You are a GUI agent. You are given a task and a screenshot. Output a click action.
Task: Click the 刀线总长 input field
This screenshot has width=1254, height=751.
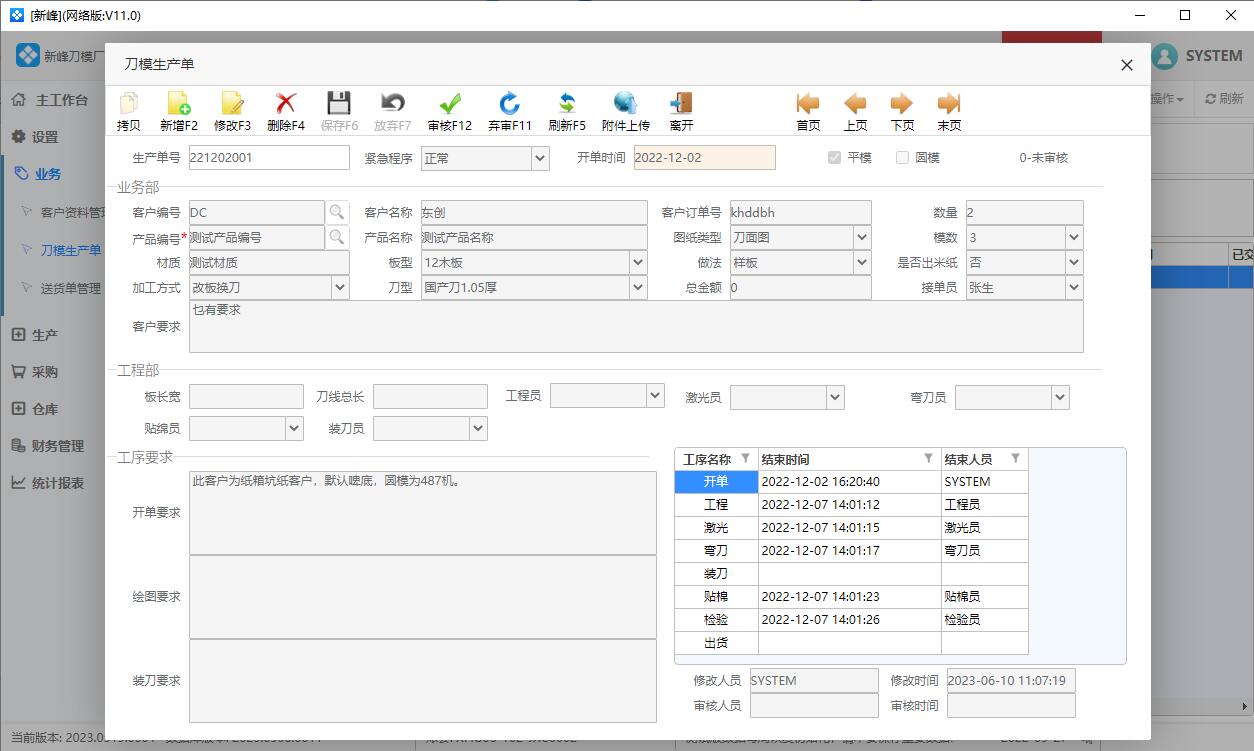[x=430, y=397]
